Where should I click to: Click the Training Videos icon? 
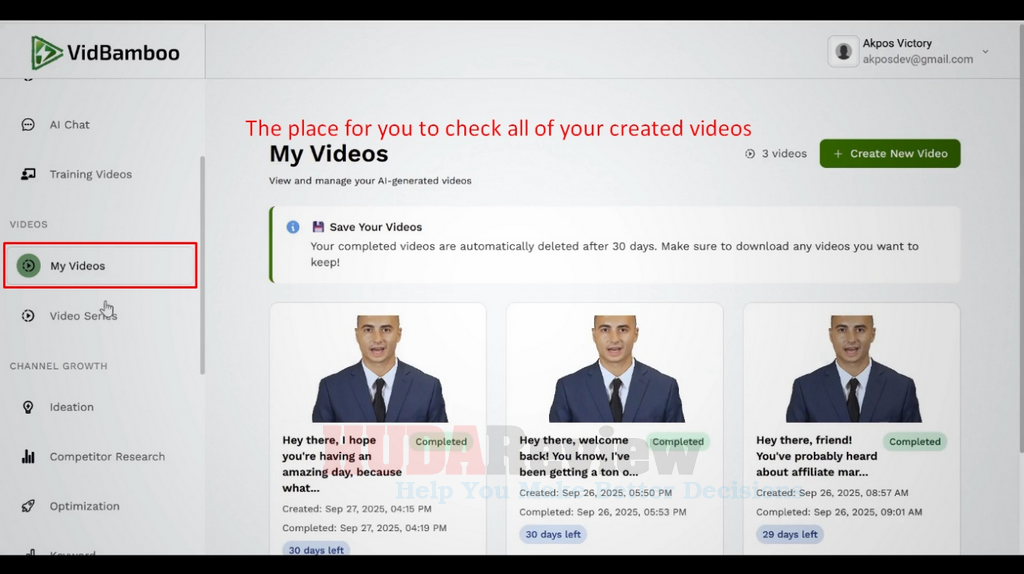(28, 174)
